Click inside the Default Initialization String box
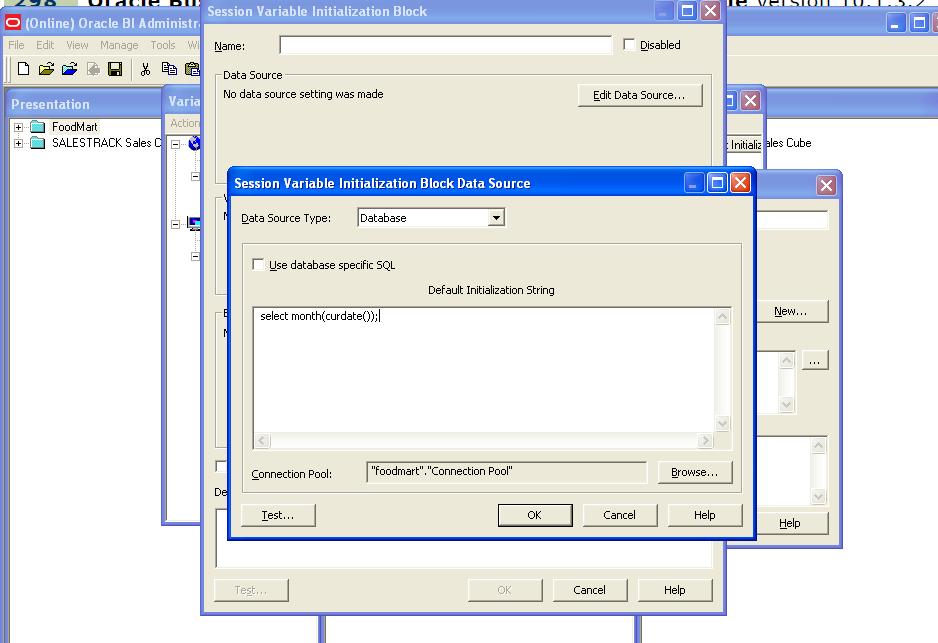The image size is (938, 643). tap(484, 370)
